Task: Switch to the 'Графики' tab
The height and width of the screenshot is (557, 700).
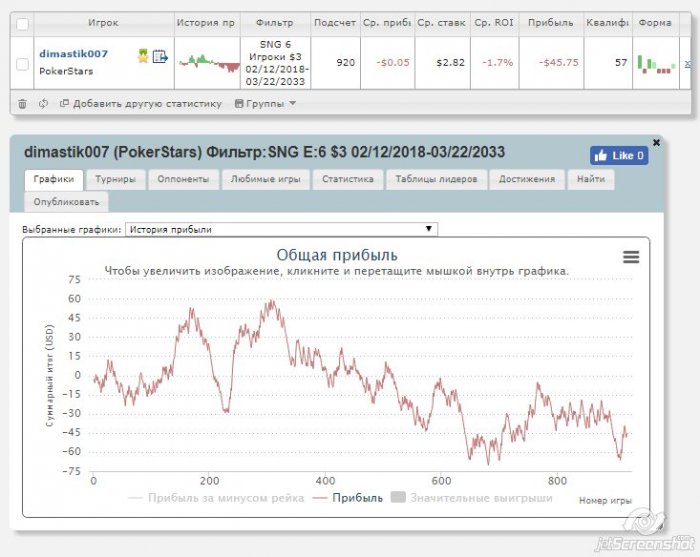Action: click(54, 179)
